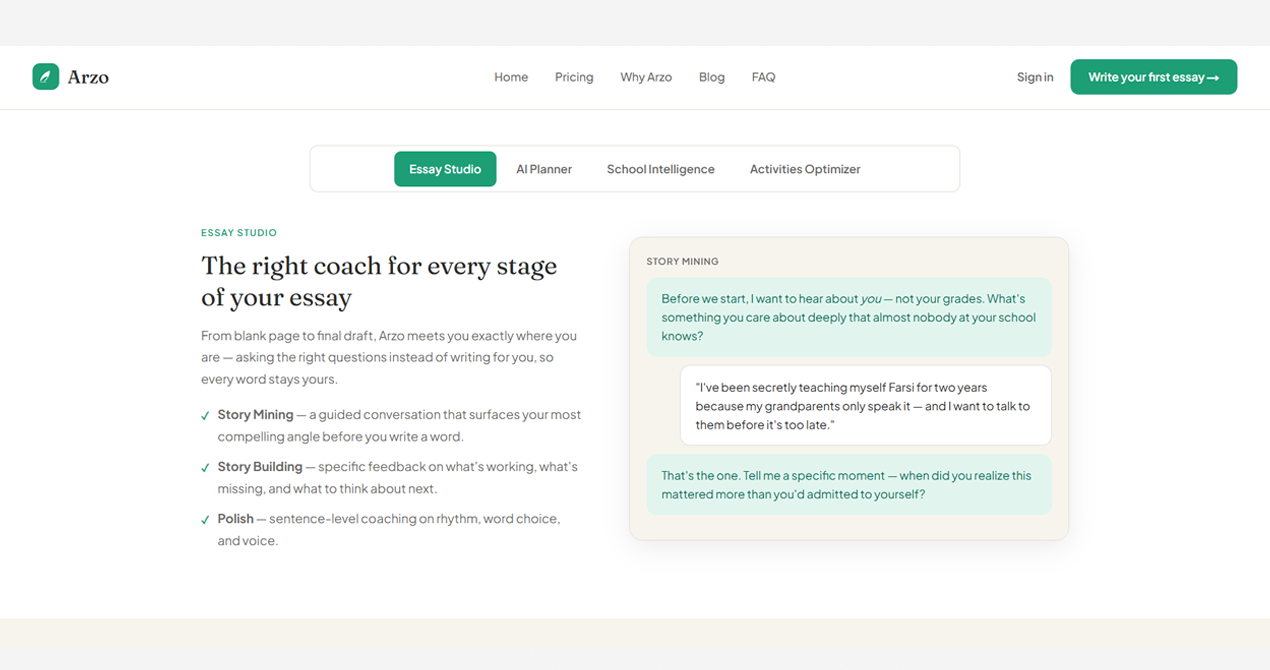The image size is (1270, 670).
Task: Click the chat bubble 'That's the one'
Action: 849,485
